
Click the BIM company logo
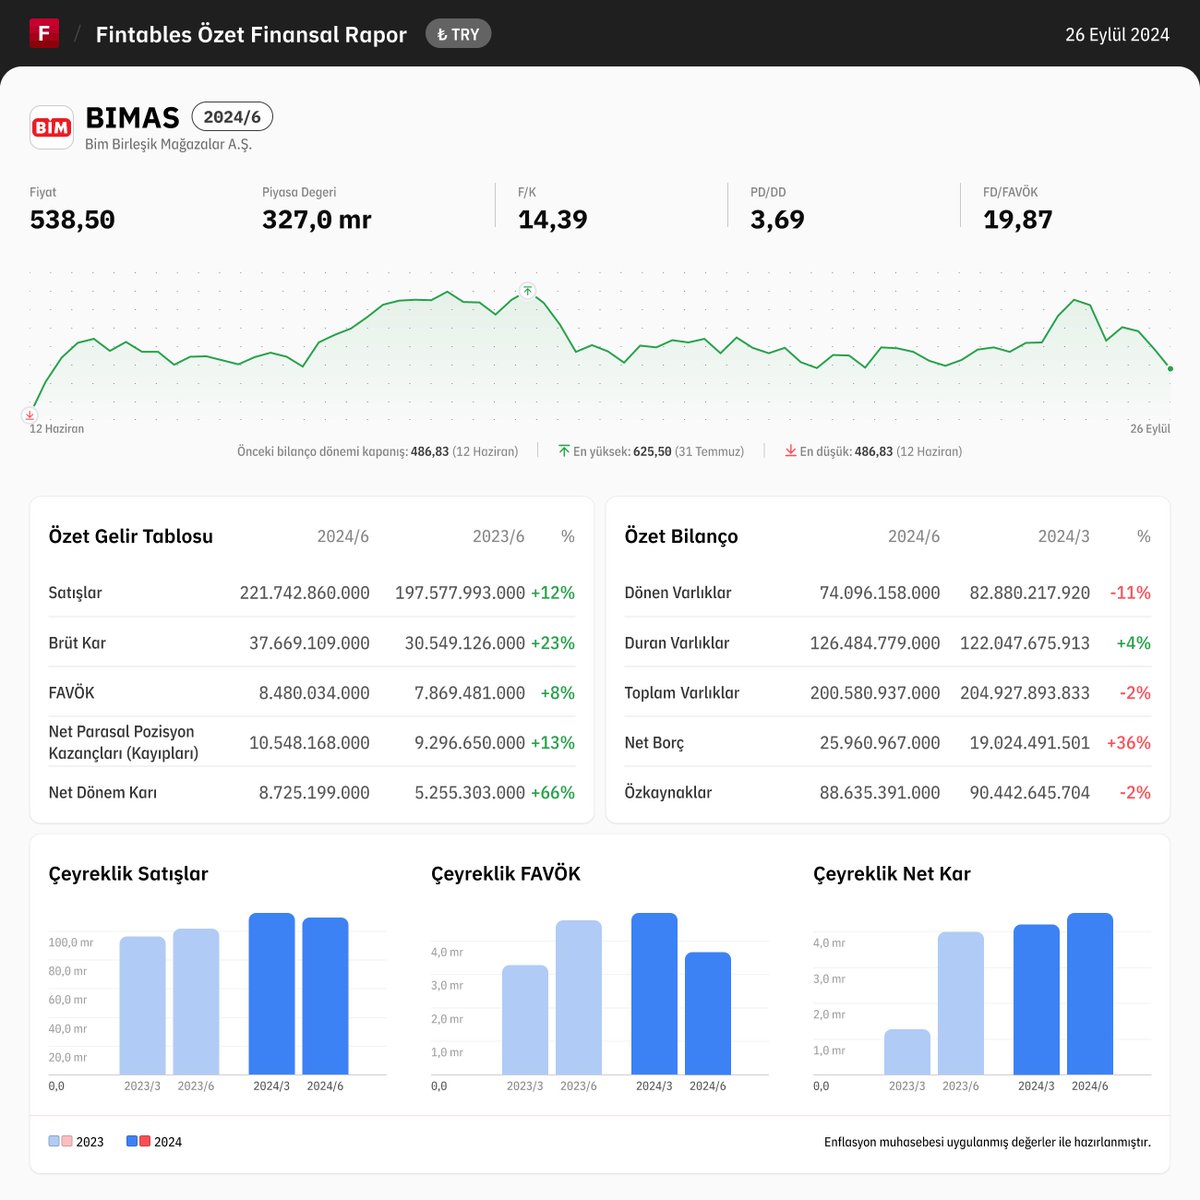(x=51, y=127)
